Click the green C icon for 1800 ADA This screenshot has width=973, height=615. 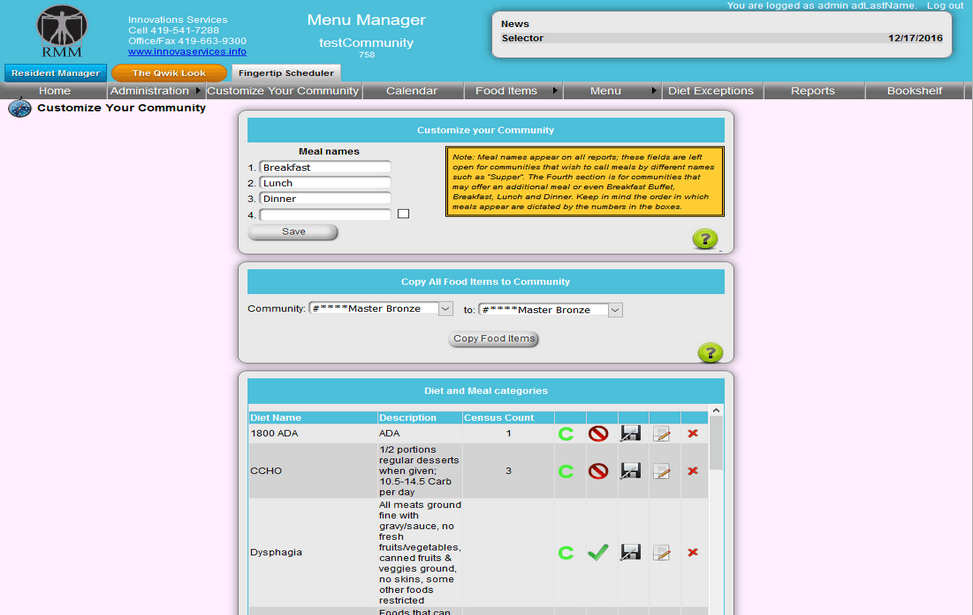[566, 433]
